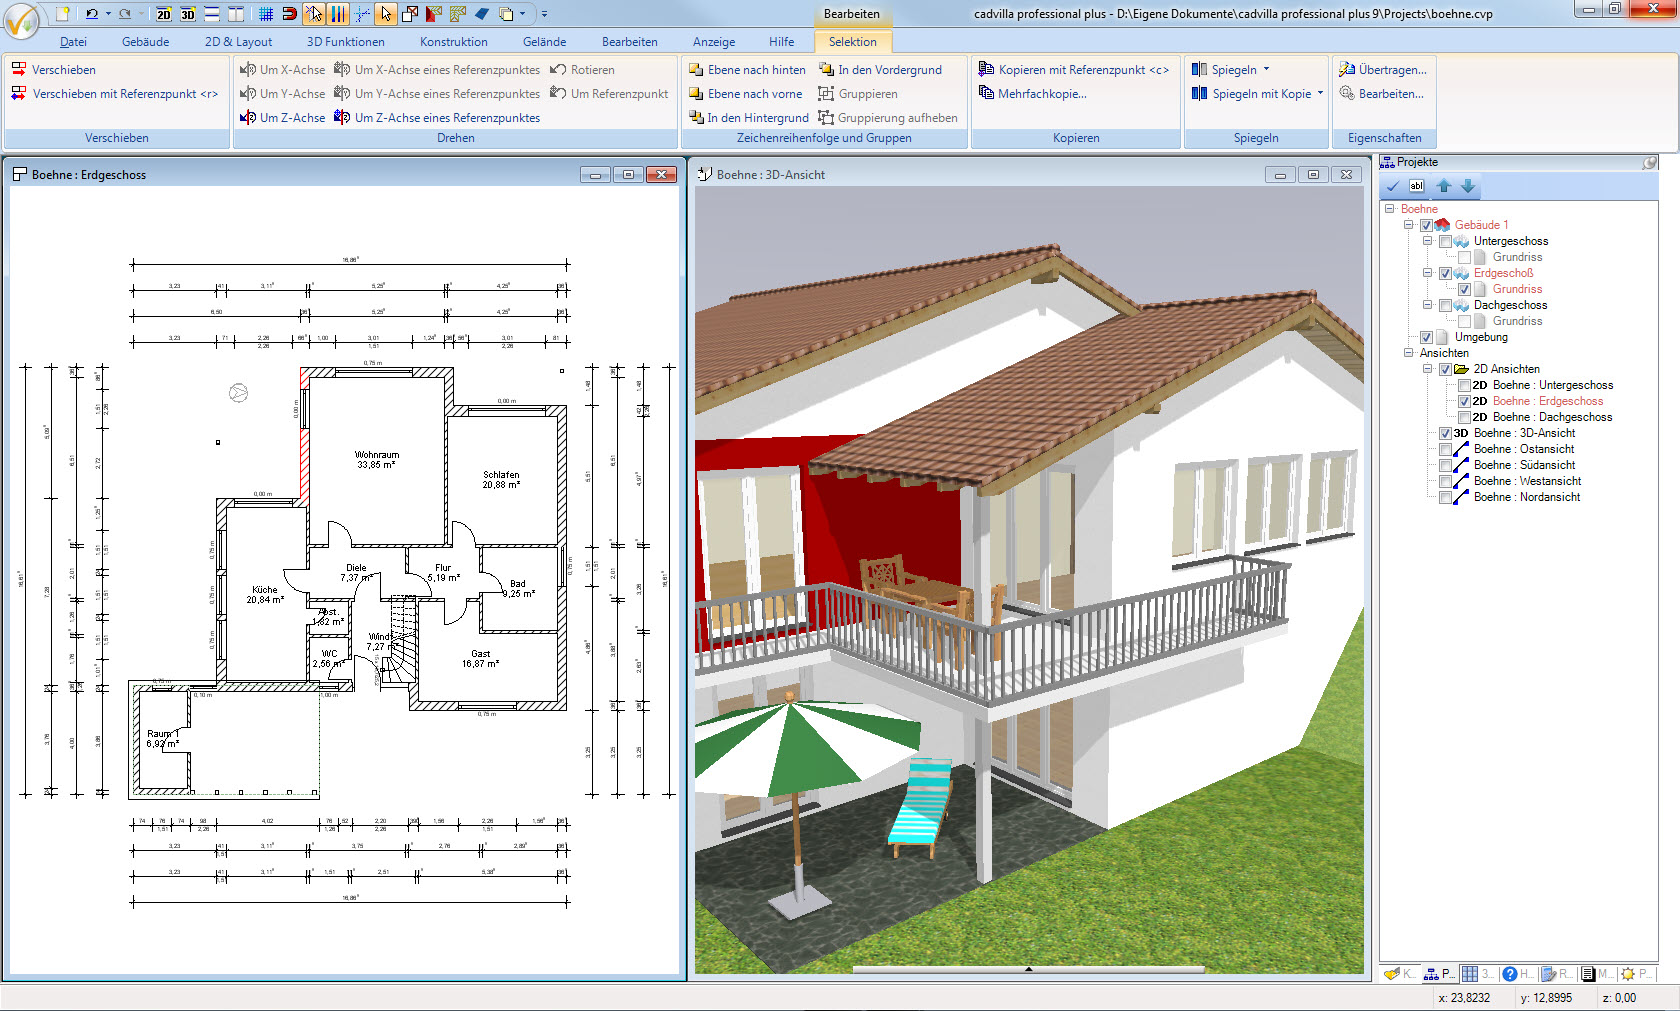Collapse the Gebäude 1 tree node
The width and height of the screenshot is (1680, 1011).
pos(1408,225)
